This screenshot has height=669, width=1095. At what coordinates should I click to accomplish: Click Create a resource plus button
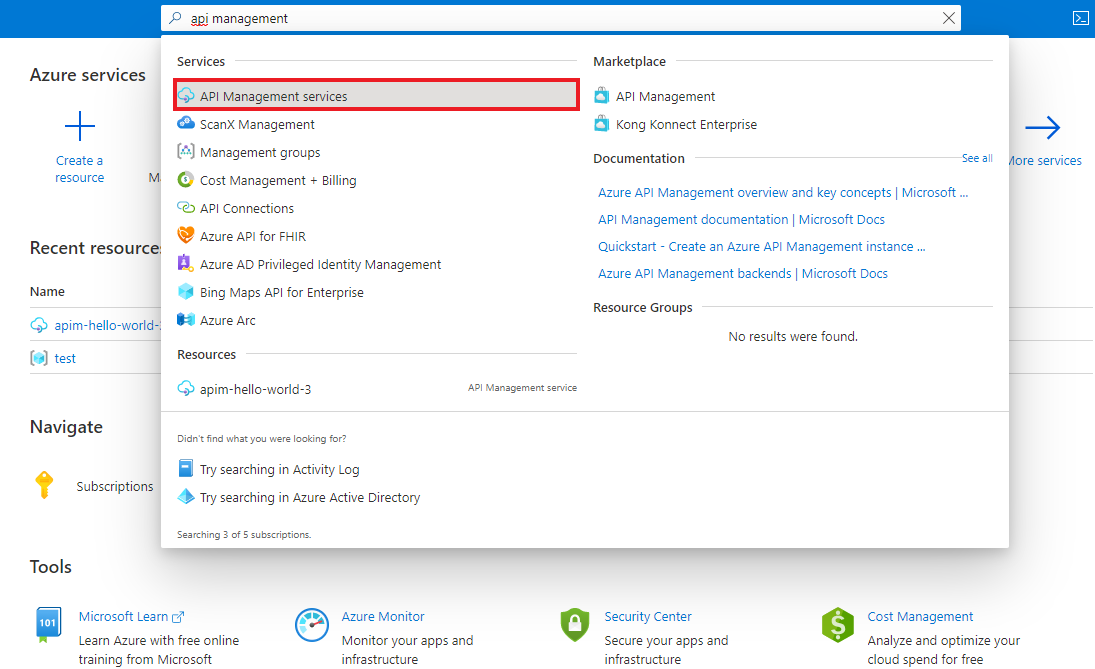[x=79, y=126]
